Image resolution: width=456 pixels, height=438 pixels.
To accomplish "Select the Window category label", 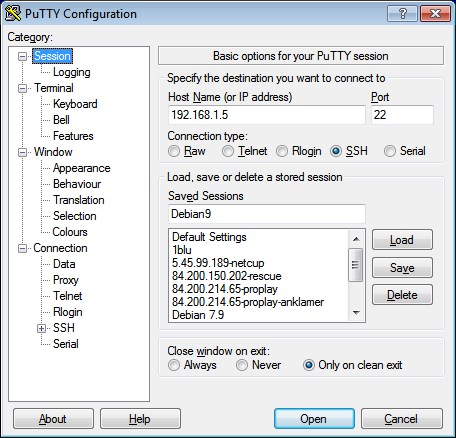I will point(53,152).
